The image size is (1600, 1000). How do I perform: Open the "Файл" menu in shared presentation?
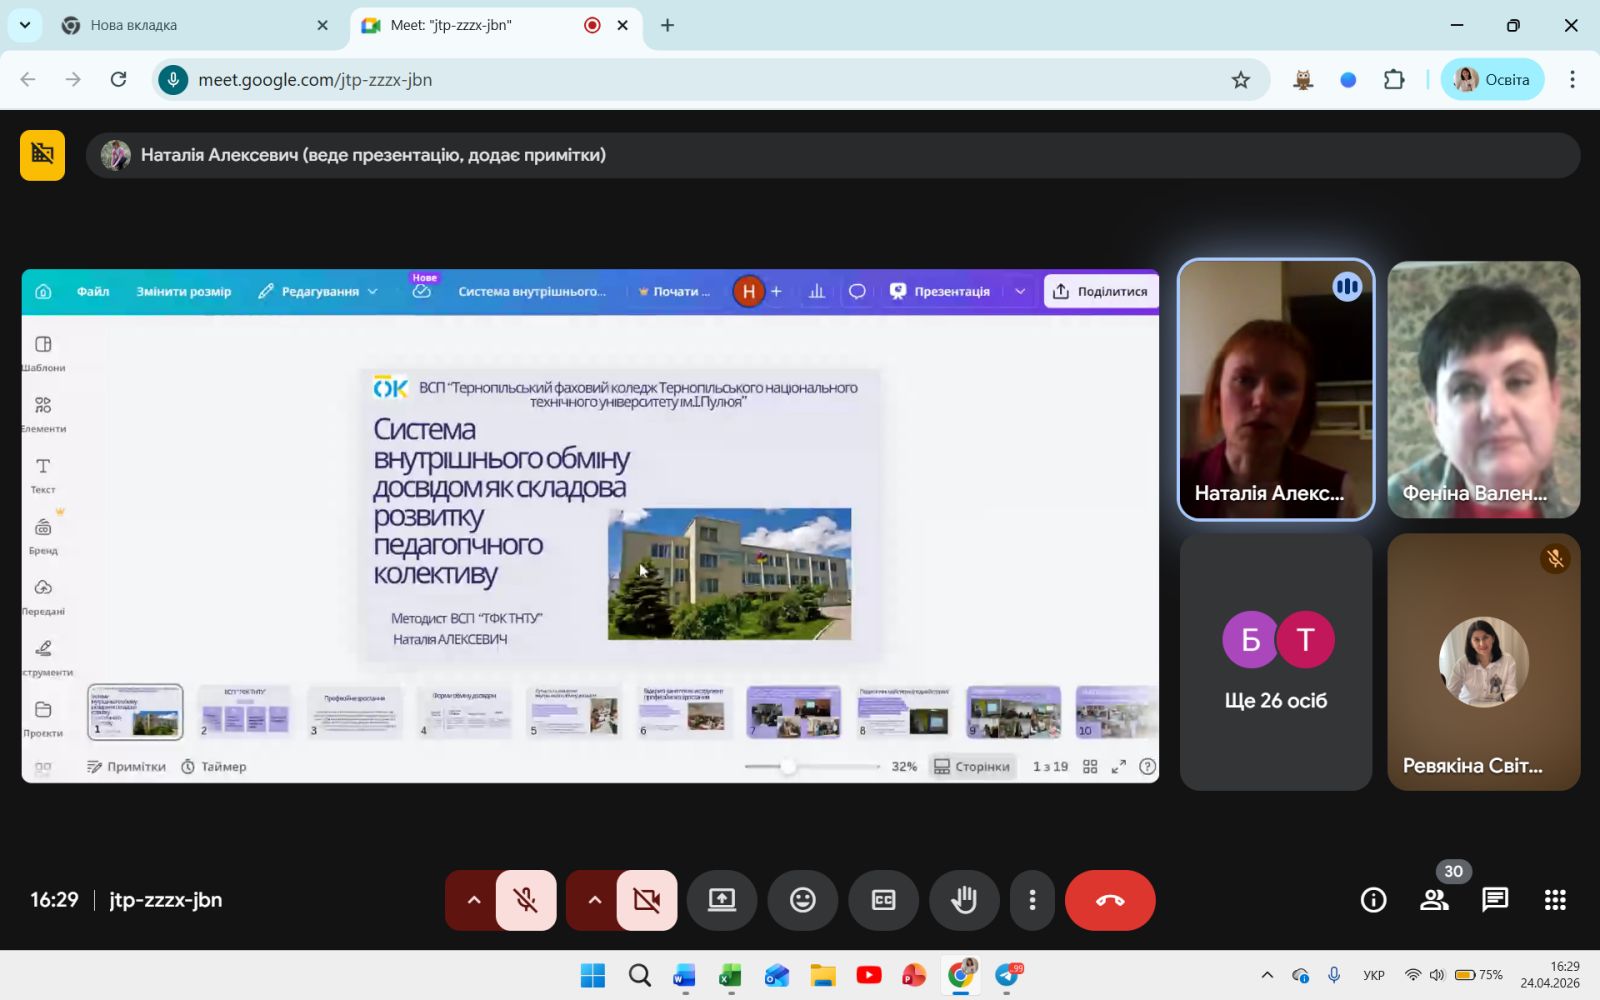point(93,292)
